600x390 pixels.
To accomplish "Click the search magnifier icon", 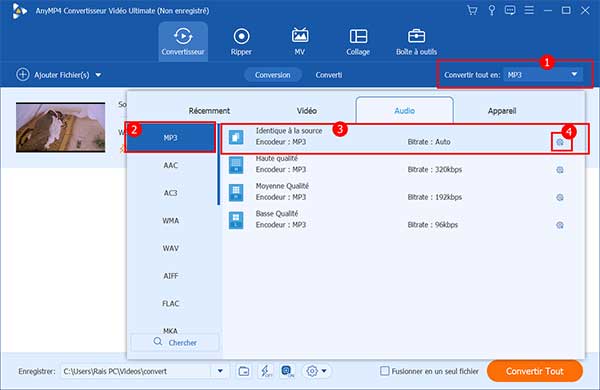I will pyautogui.click(x=158, y=341).
